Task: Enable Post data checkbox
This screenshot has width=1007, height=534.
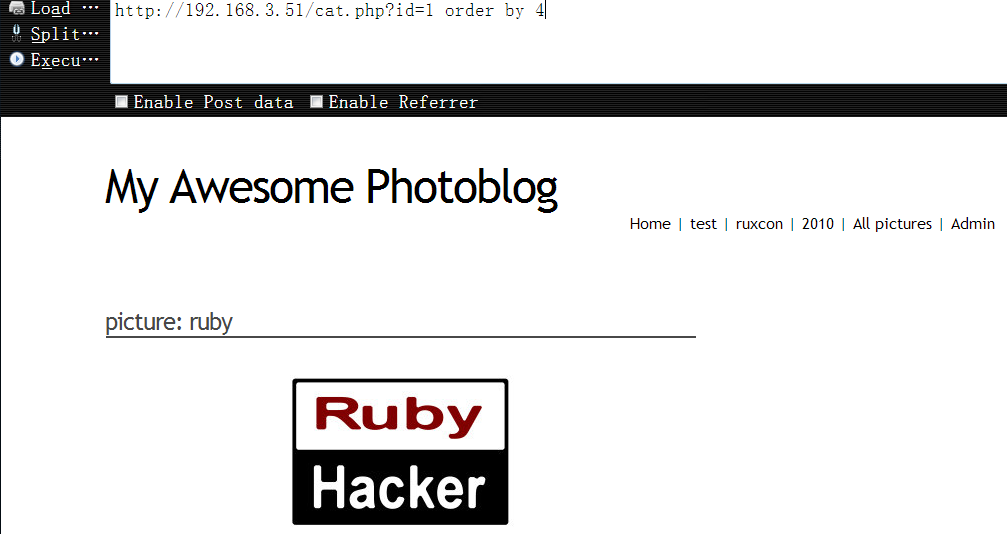Action: pos(121,102)
